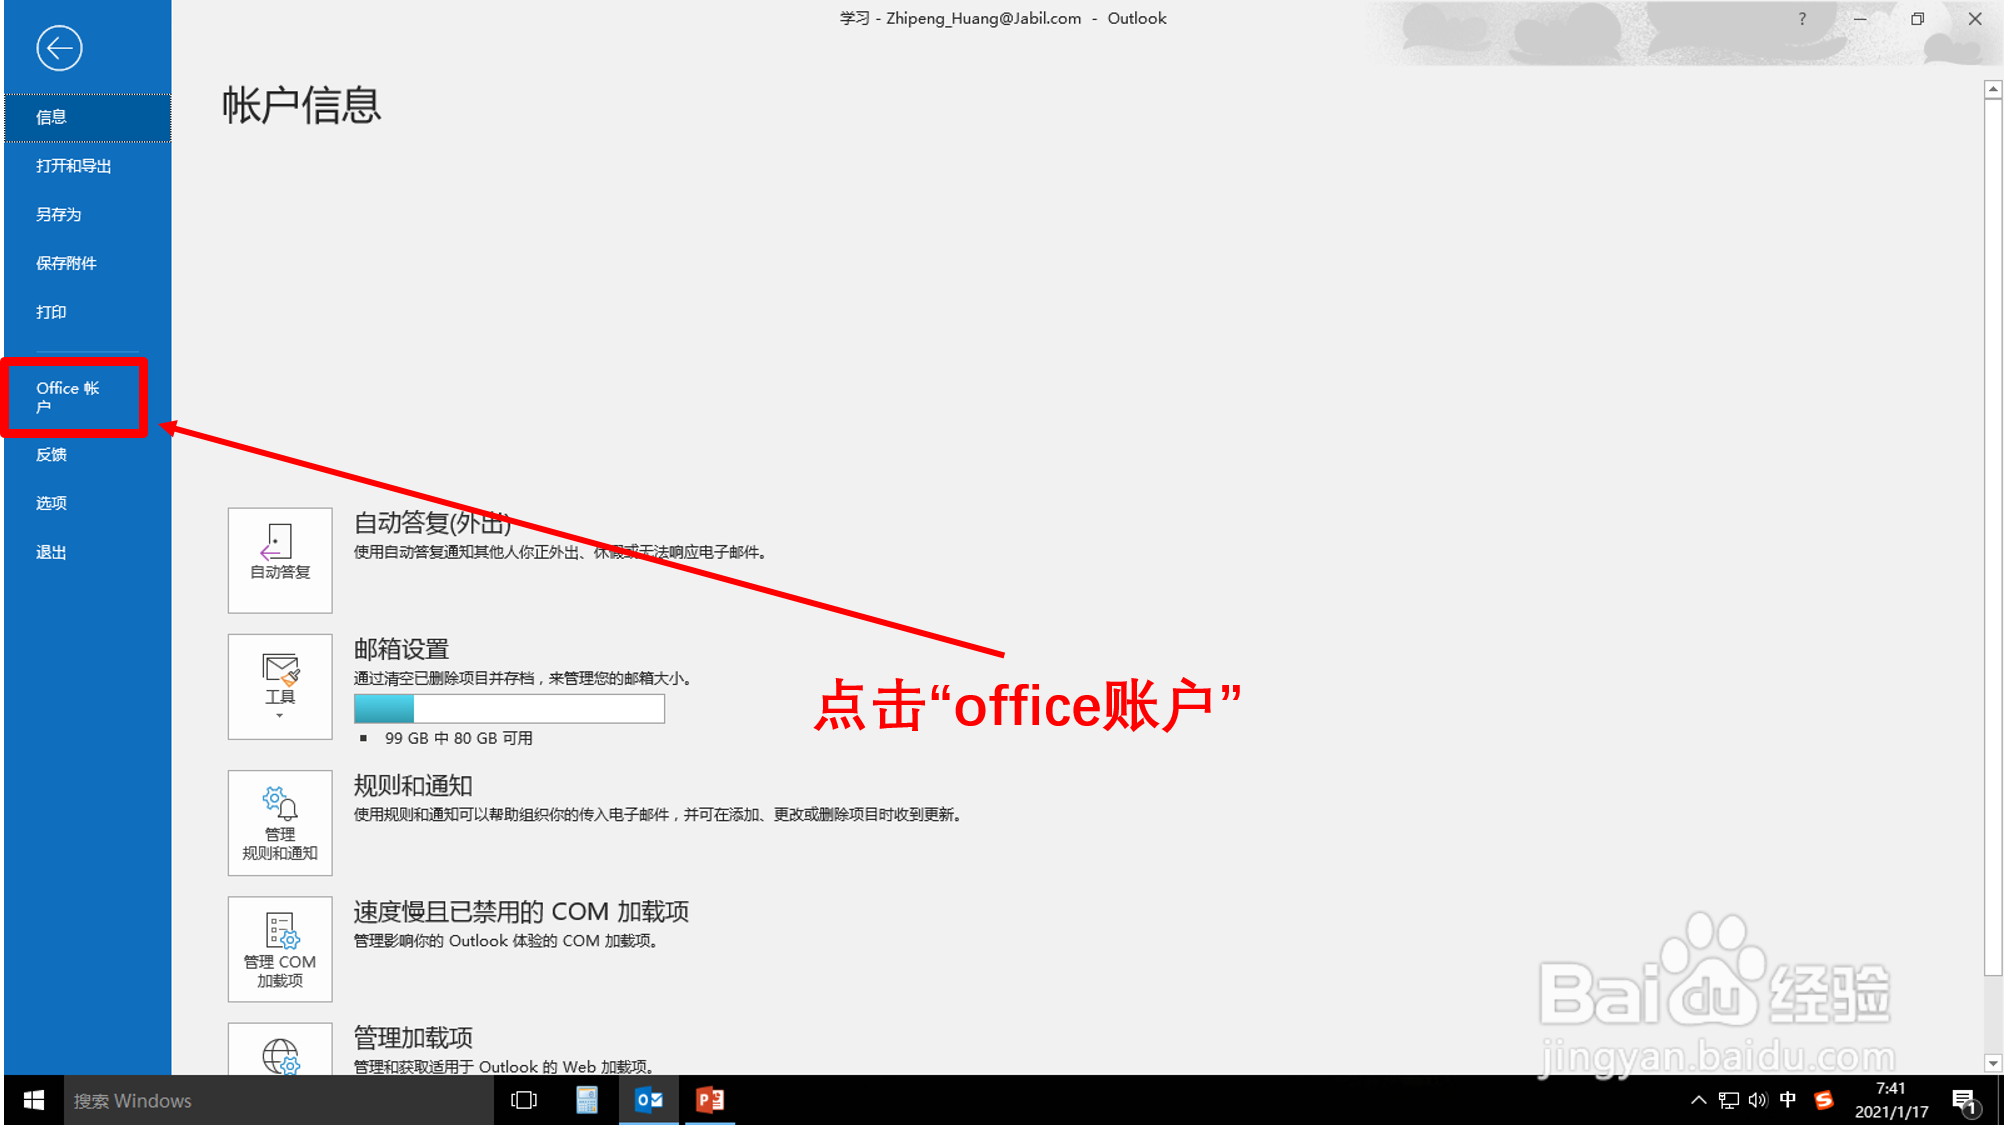This screenshot has height=1125, width=2004.
Task: Open PowerPoint from the taskbar
Action: coord(711,1100)
